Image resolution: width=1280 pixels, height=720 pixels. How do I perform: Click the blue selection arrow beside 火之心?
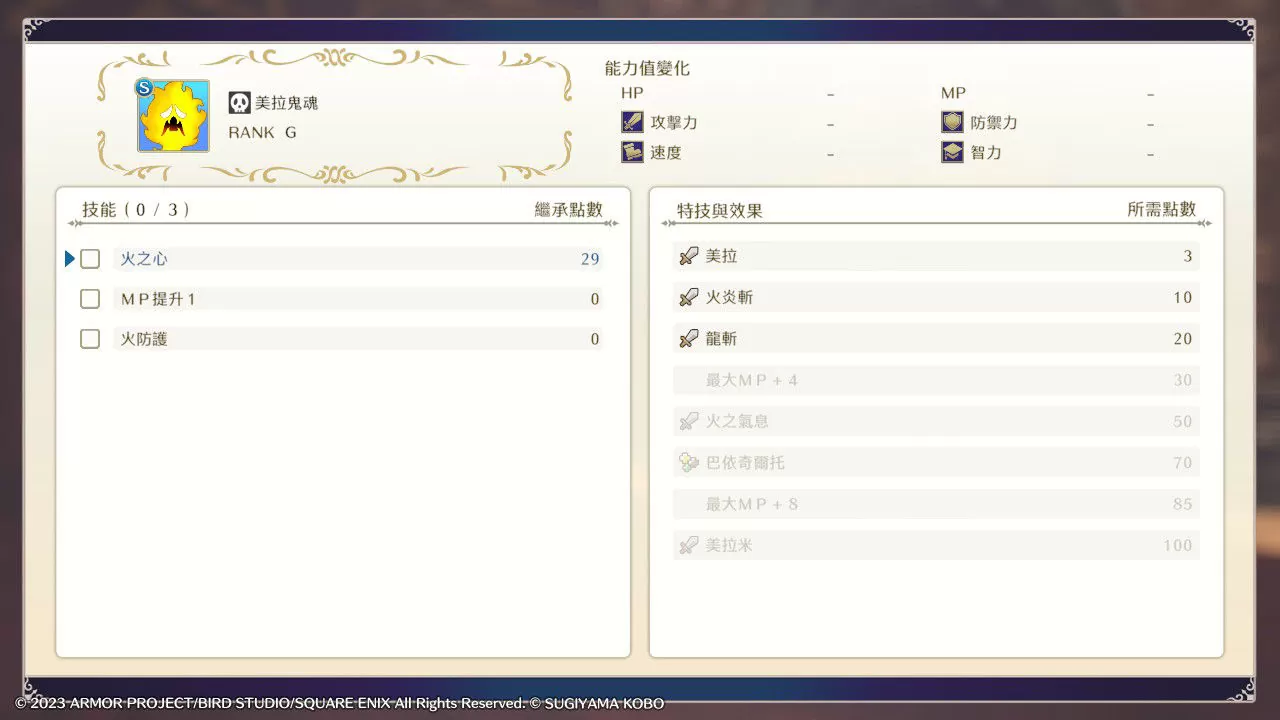click(x=70, y=259)
